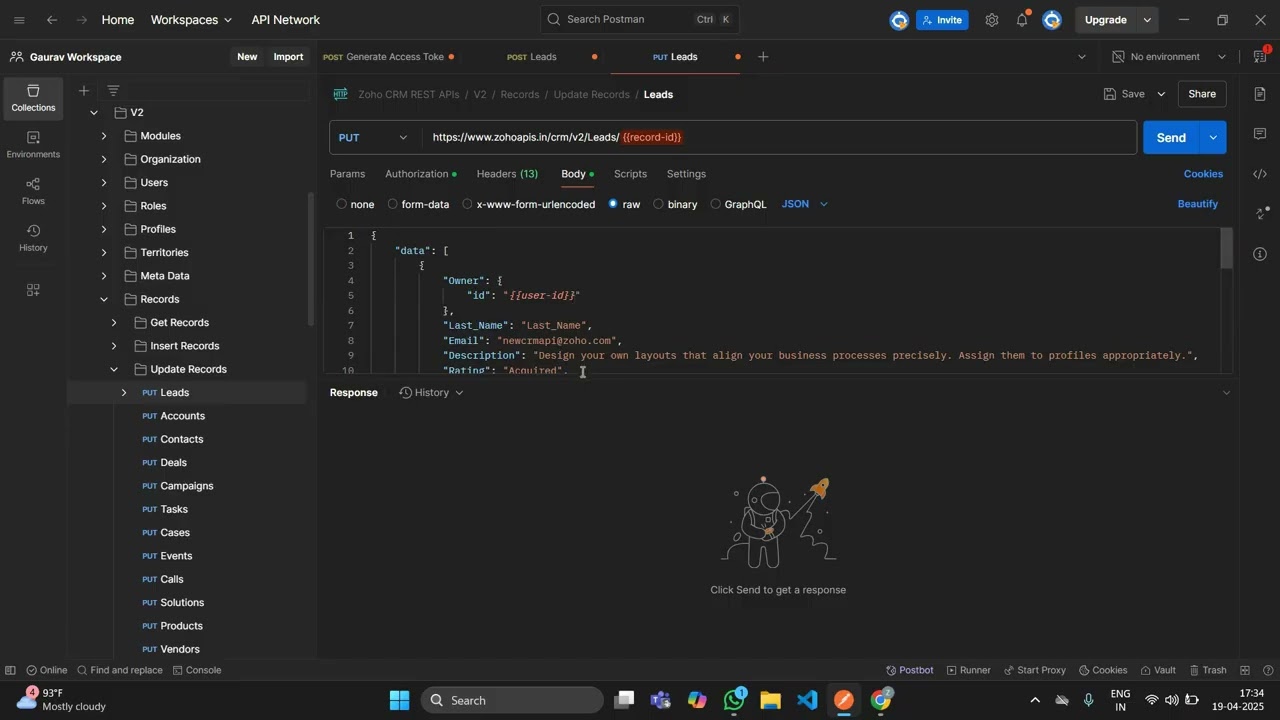Switch to the Headers tab
This screenshot has height=720, width=1280.
(x=507, y=174)
